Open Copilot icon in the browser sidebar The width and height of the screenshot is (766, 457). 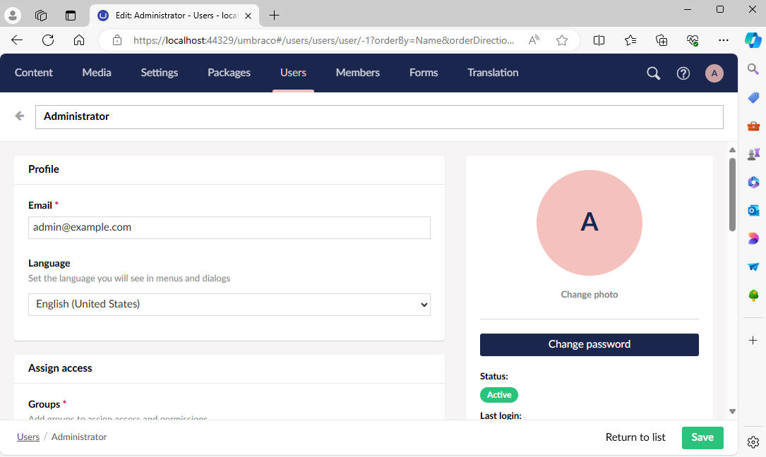[x=753, y=40]
